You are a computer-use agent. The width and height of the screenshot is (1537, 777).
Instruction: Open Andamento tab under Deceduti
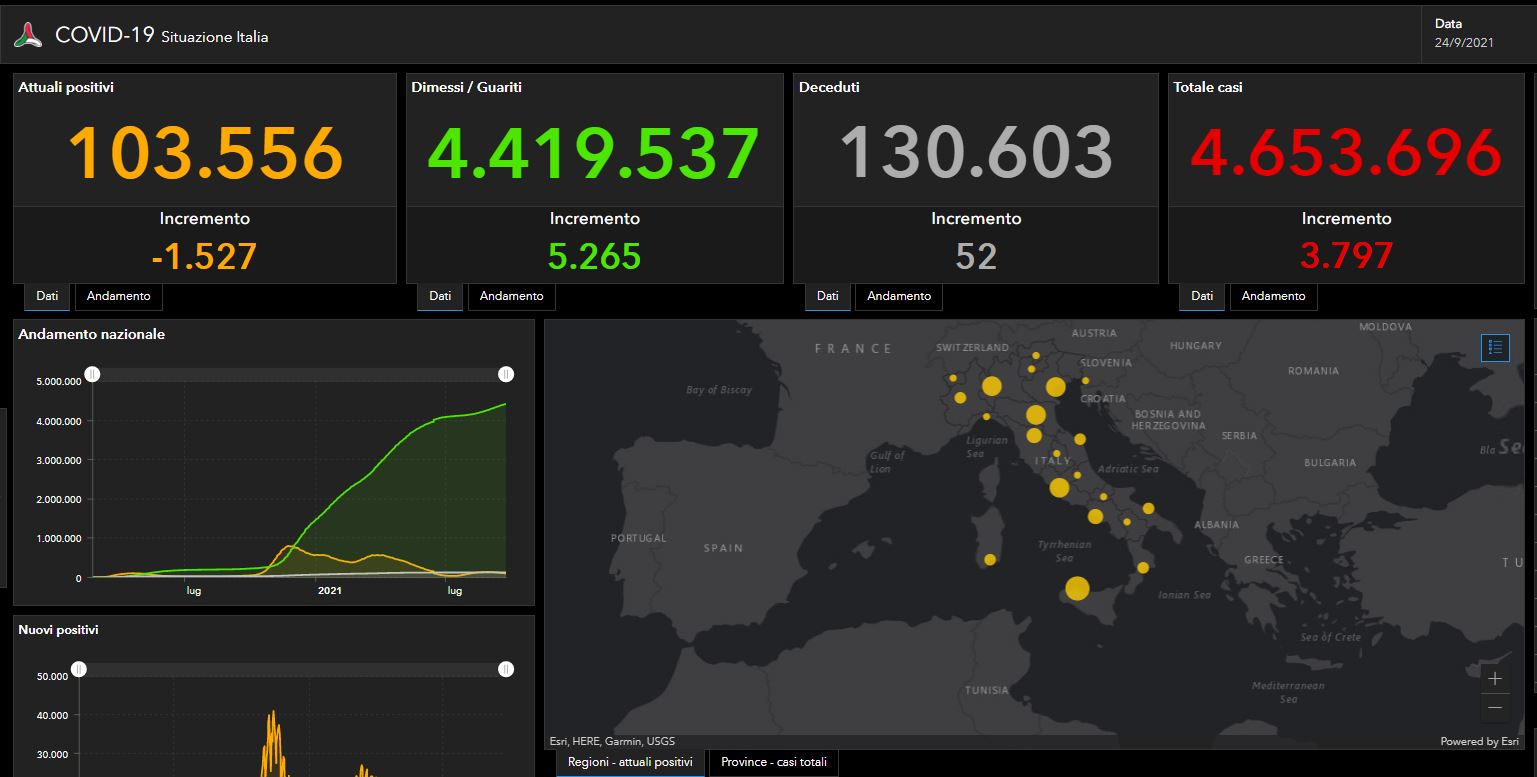[899, 296]
